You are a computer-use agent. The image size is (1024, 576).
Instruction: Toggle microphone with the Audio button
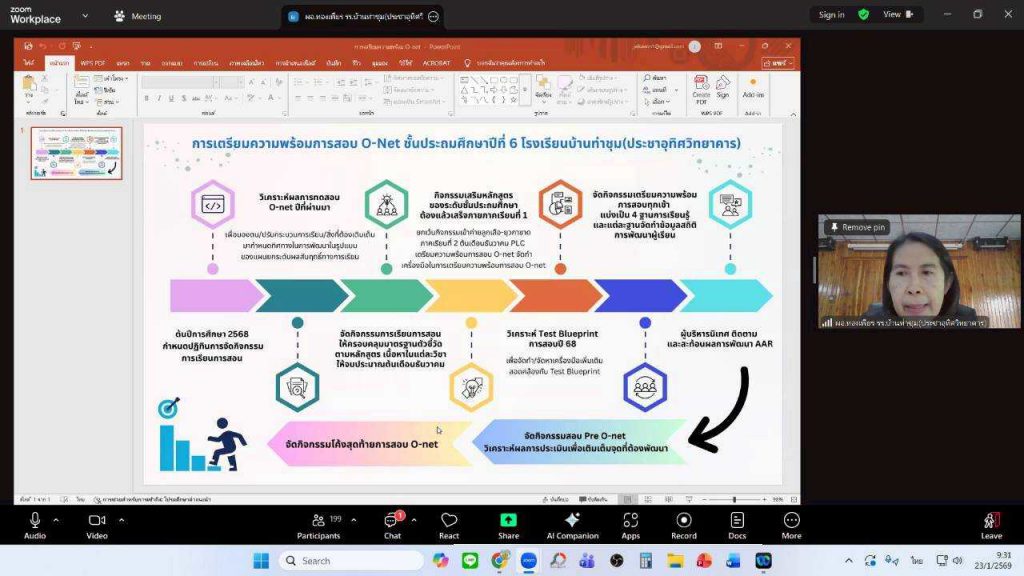pos(35,524)
